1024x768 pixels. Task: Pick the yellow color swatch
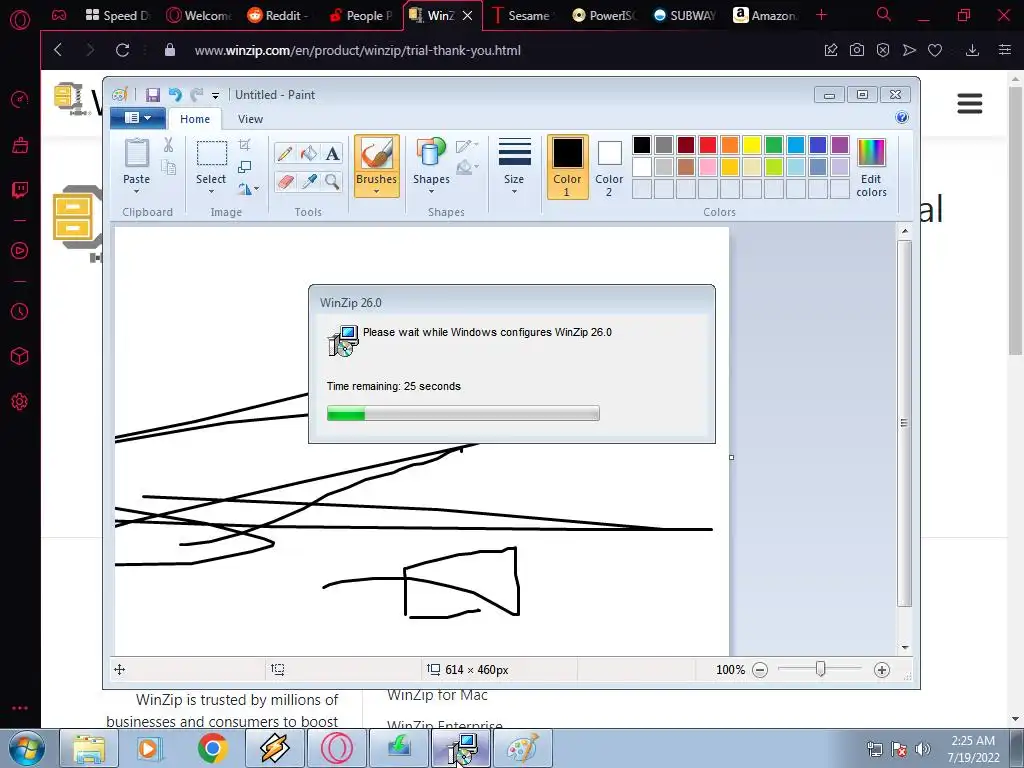[x=752, y=145]
